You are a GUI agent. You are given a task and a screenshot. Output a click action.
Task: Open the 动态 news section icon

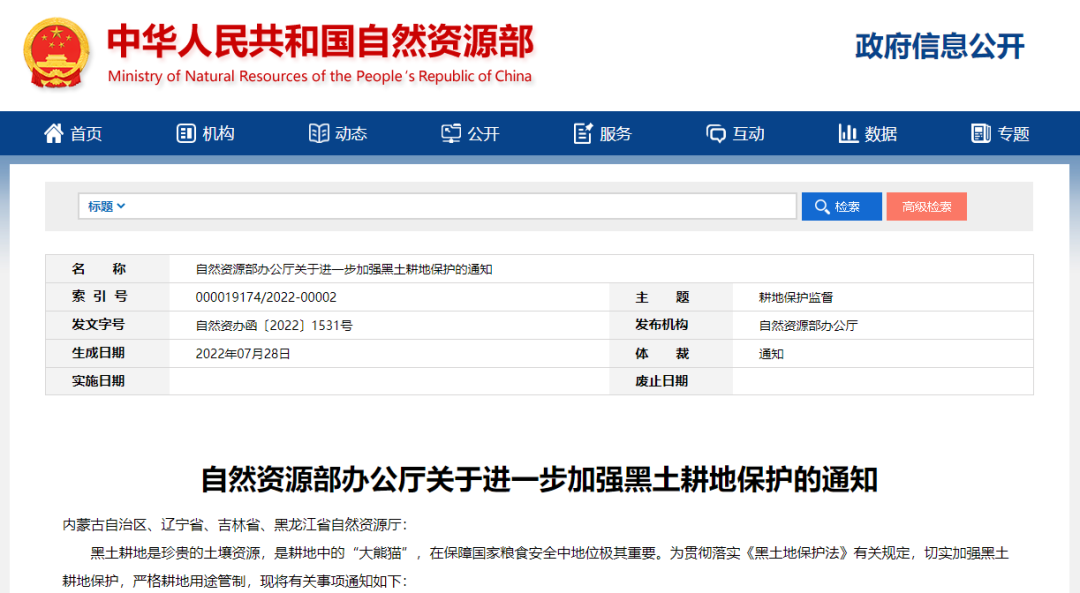(318, 133)
